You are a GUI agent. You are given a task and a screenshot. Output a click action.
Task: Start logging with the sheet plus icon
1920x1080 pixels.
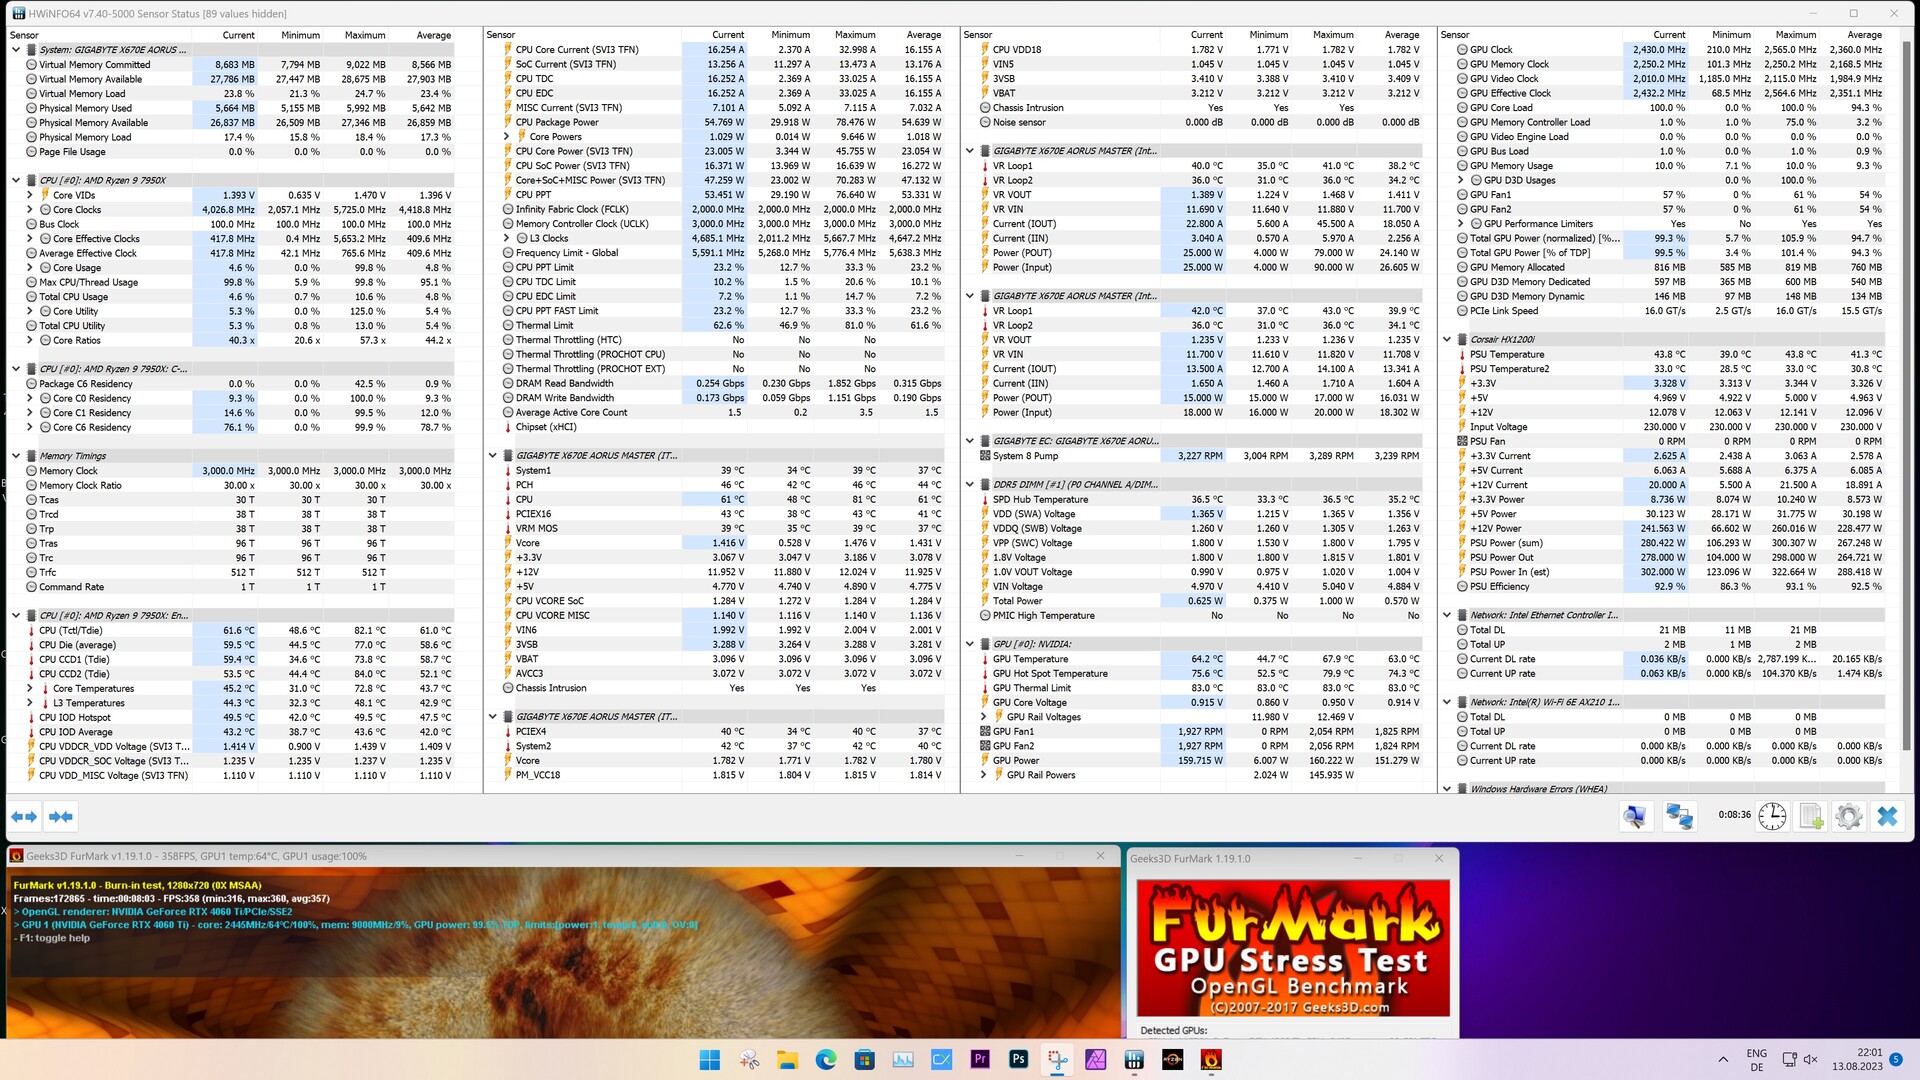tap(1811, 816)
